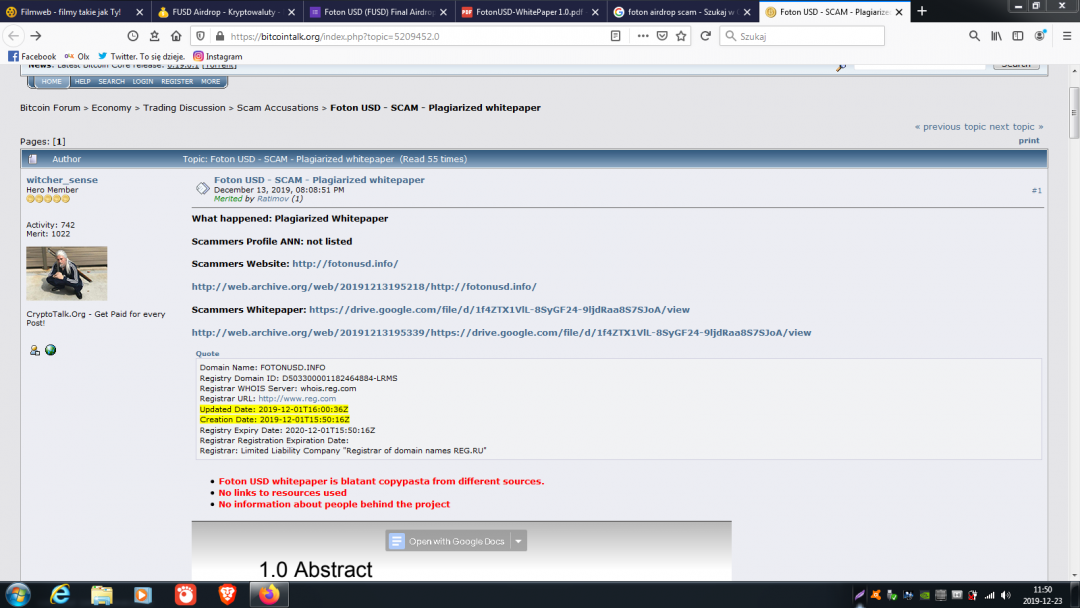The height and width of the screenshot is (608, 1080).
Task: Open the NVIDIA icon in system tray
Action: [925, 596]
